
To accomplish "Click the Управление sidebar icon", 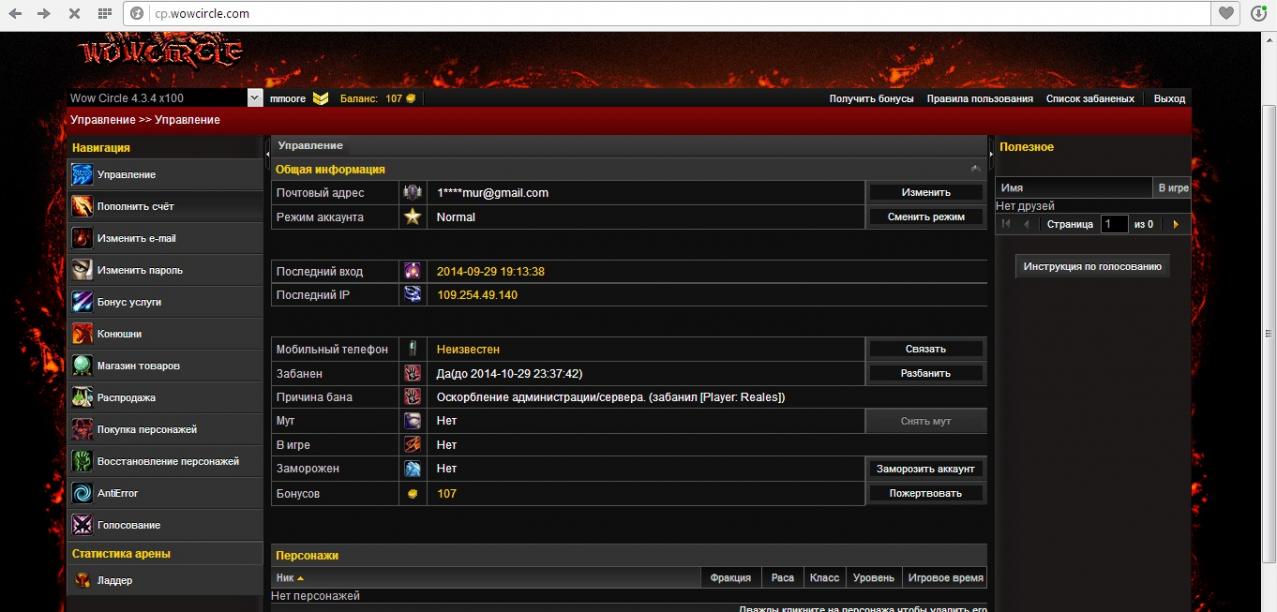I will (x=82, y=175).
